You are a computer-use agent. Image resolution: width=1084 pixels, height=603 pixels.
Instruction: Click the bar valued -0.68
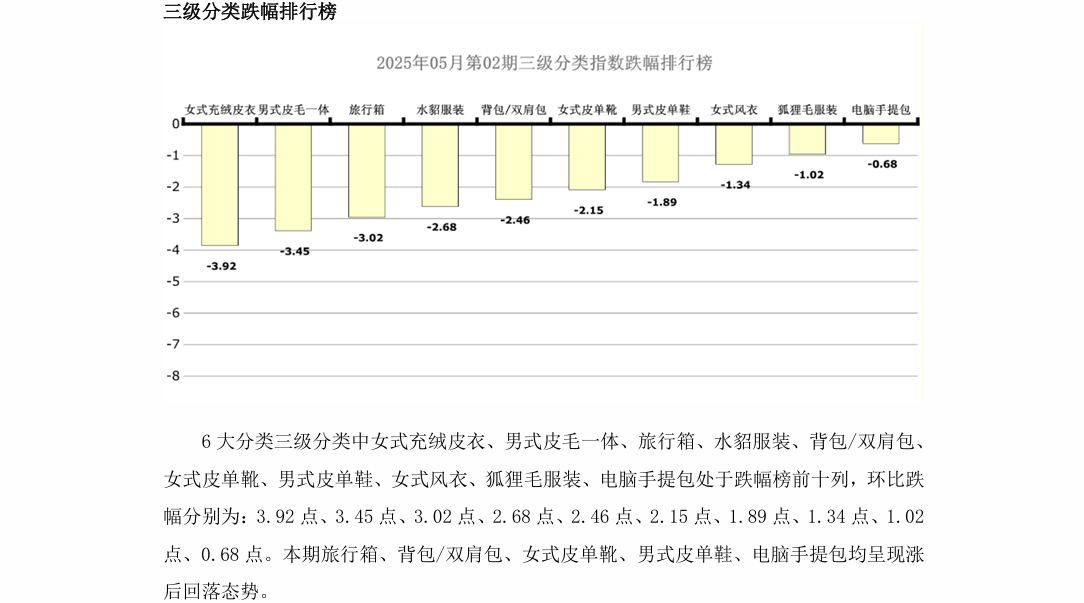click(x=881, y=134)
